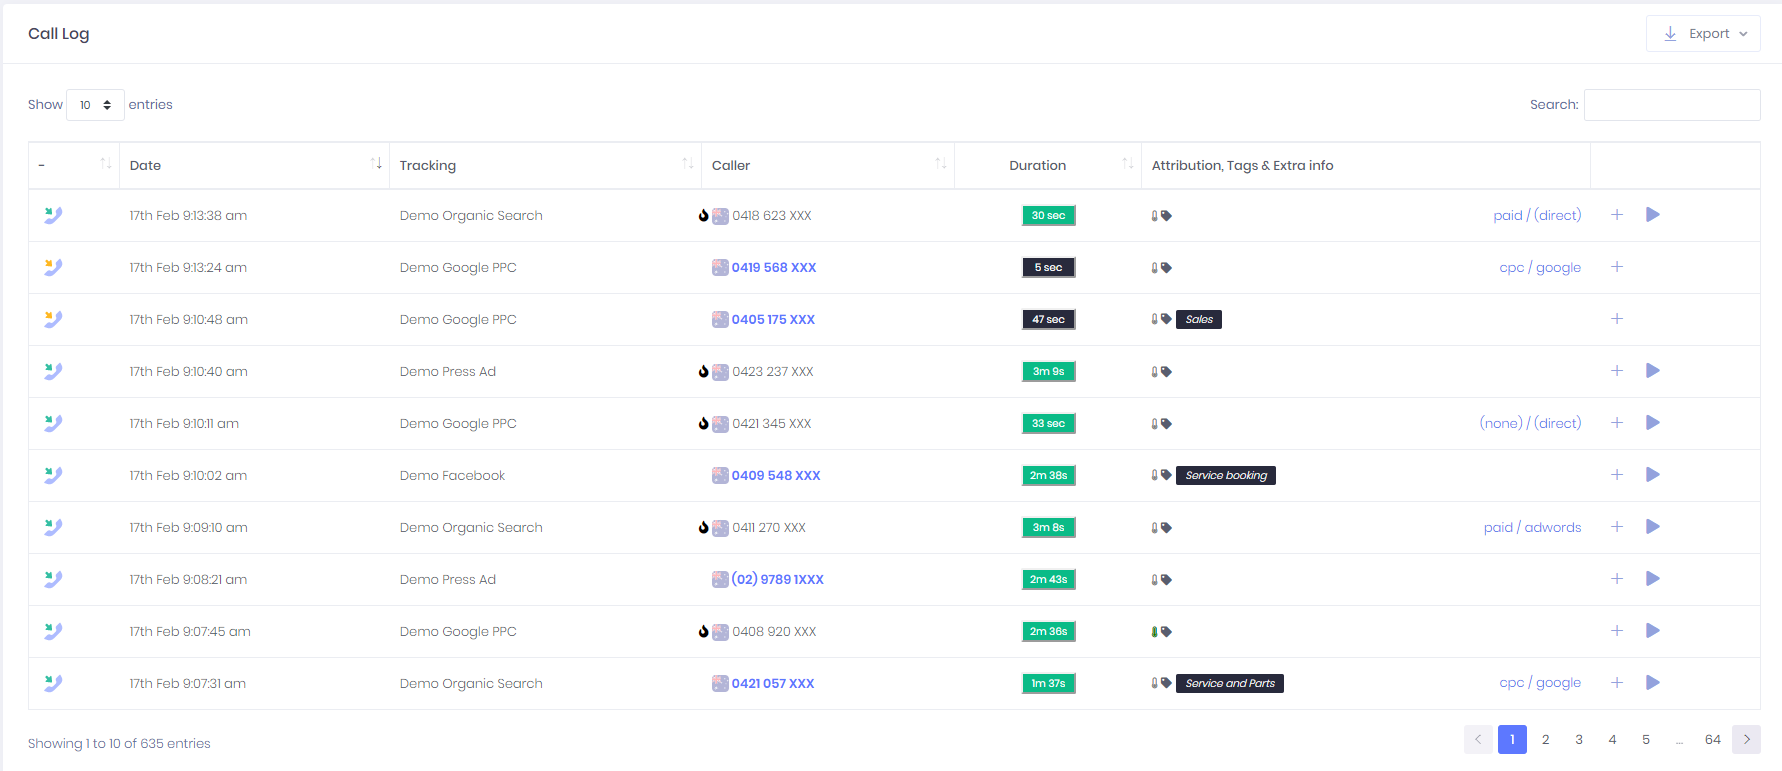Click the flame icon beside 0423 237 XXX
The height and width of the screenshot is (771, 1782).
[703, 371]
